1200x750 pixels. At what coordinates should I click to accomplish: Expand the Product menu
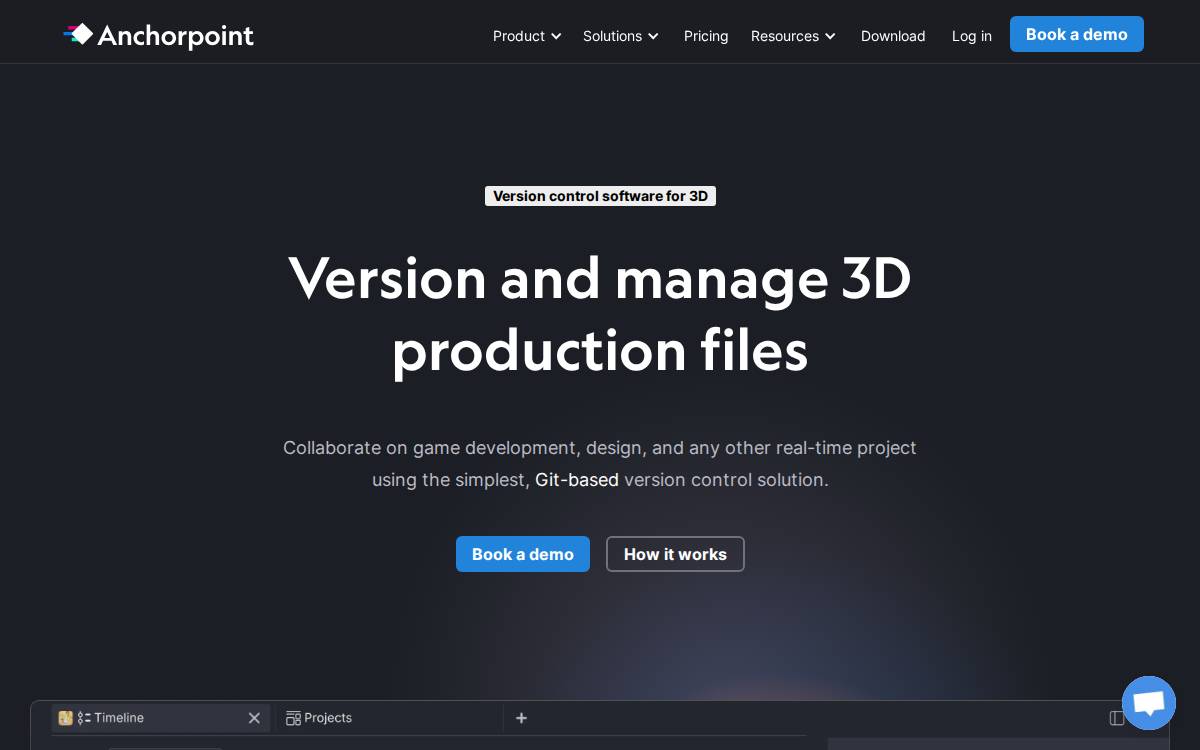pyautogui.click(x=527, y=36)
